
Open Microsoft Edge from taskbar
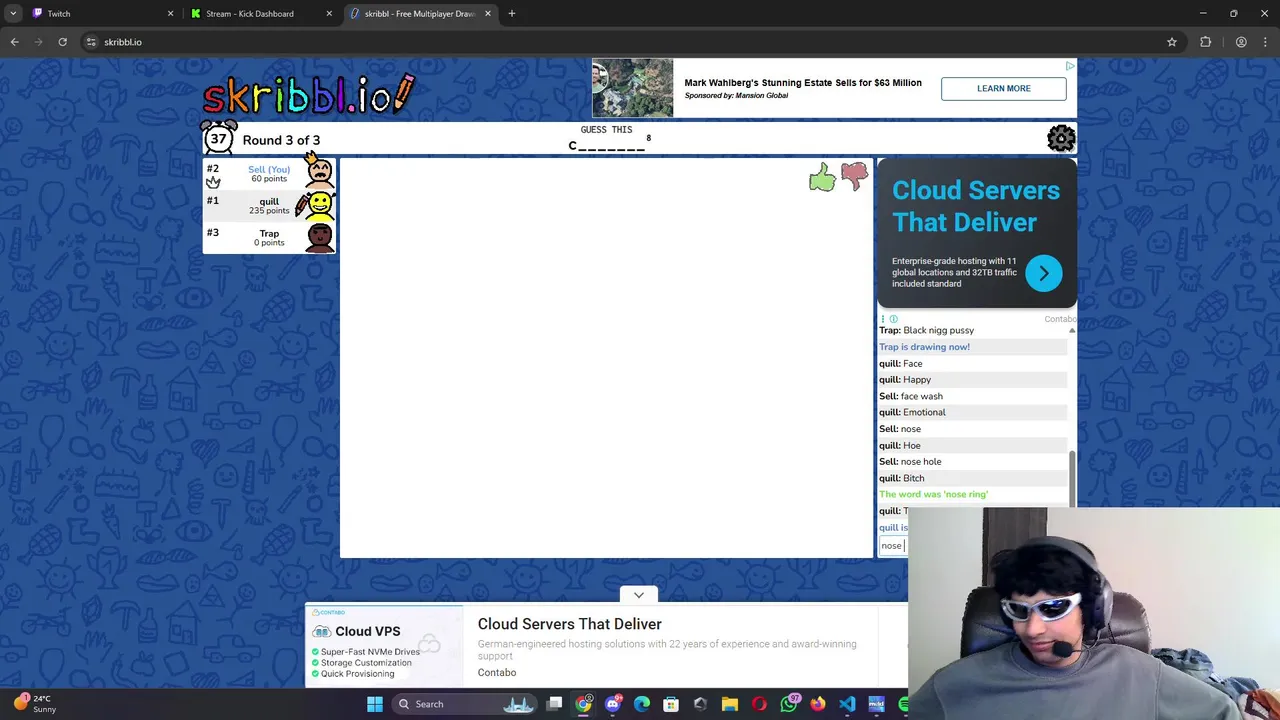[642, 704]
